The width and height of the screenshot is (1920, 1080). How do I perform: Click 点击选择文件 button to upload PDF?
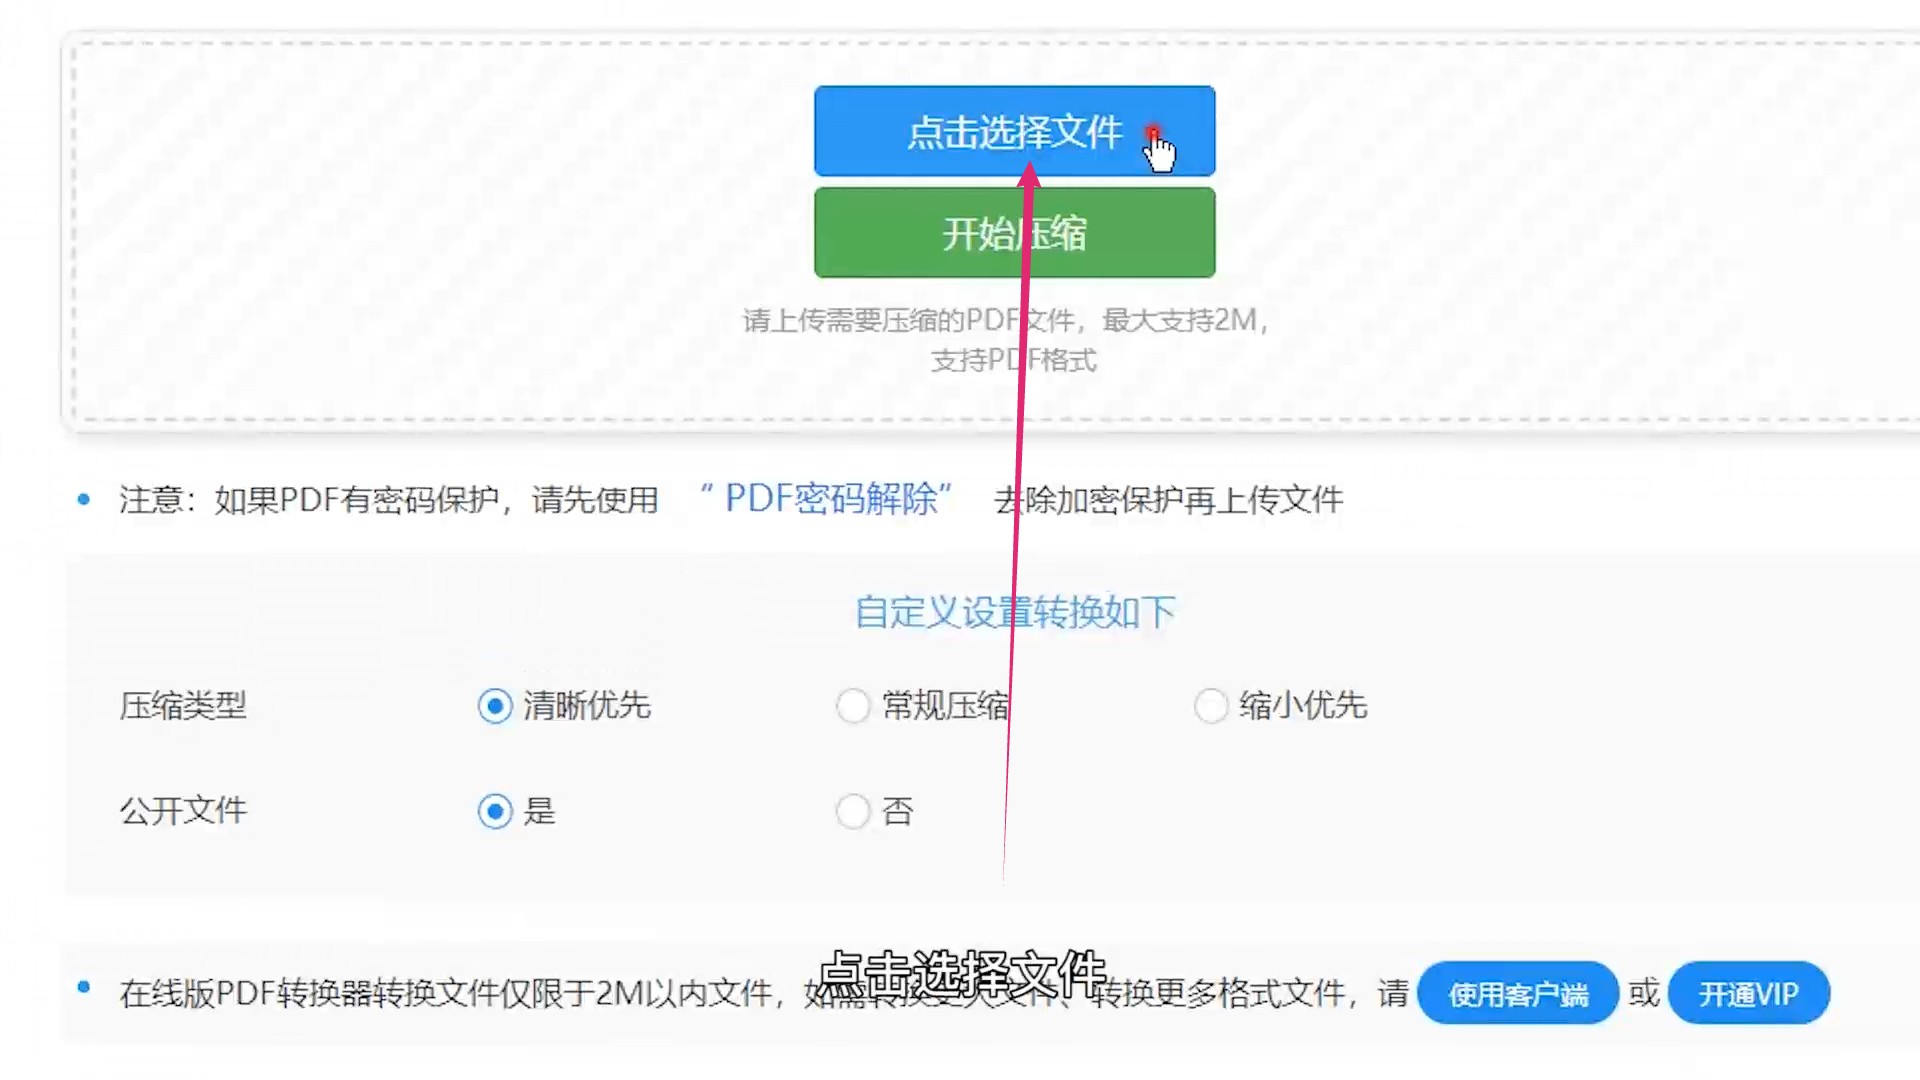tap(1013, 131)
